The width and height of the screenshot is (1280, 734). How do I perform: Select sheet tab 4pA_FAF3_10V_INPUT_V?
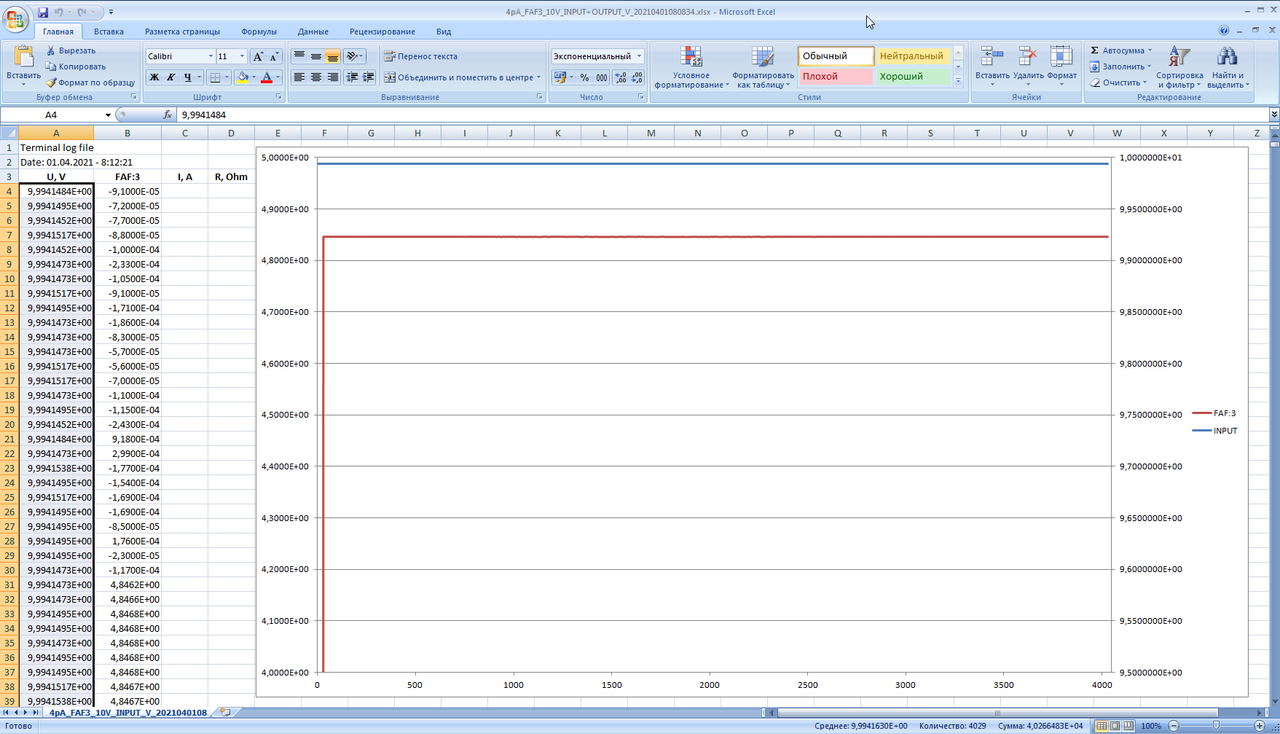click(129, 713)
